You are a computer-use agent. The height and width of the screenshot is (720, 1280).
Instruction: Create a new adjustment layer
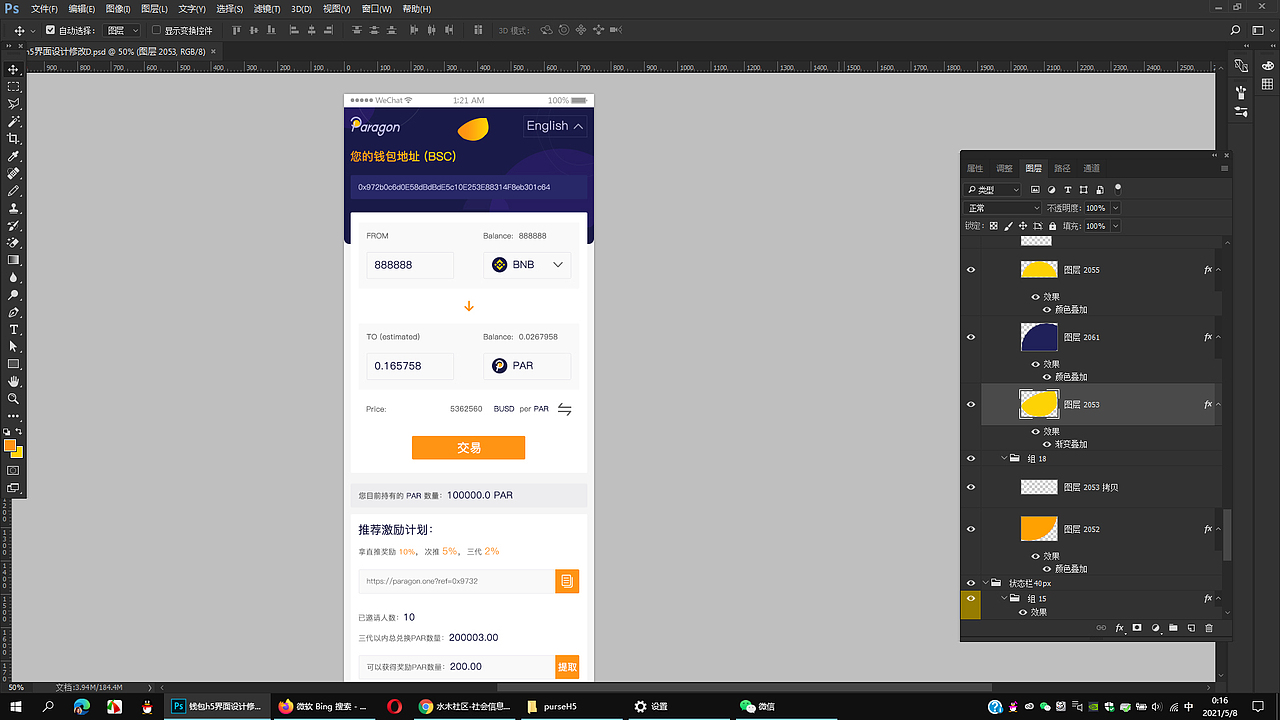(x=1155, y=628)
